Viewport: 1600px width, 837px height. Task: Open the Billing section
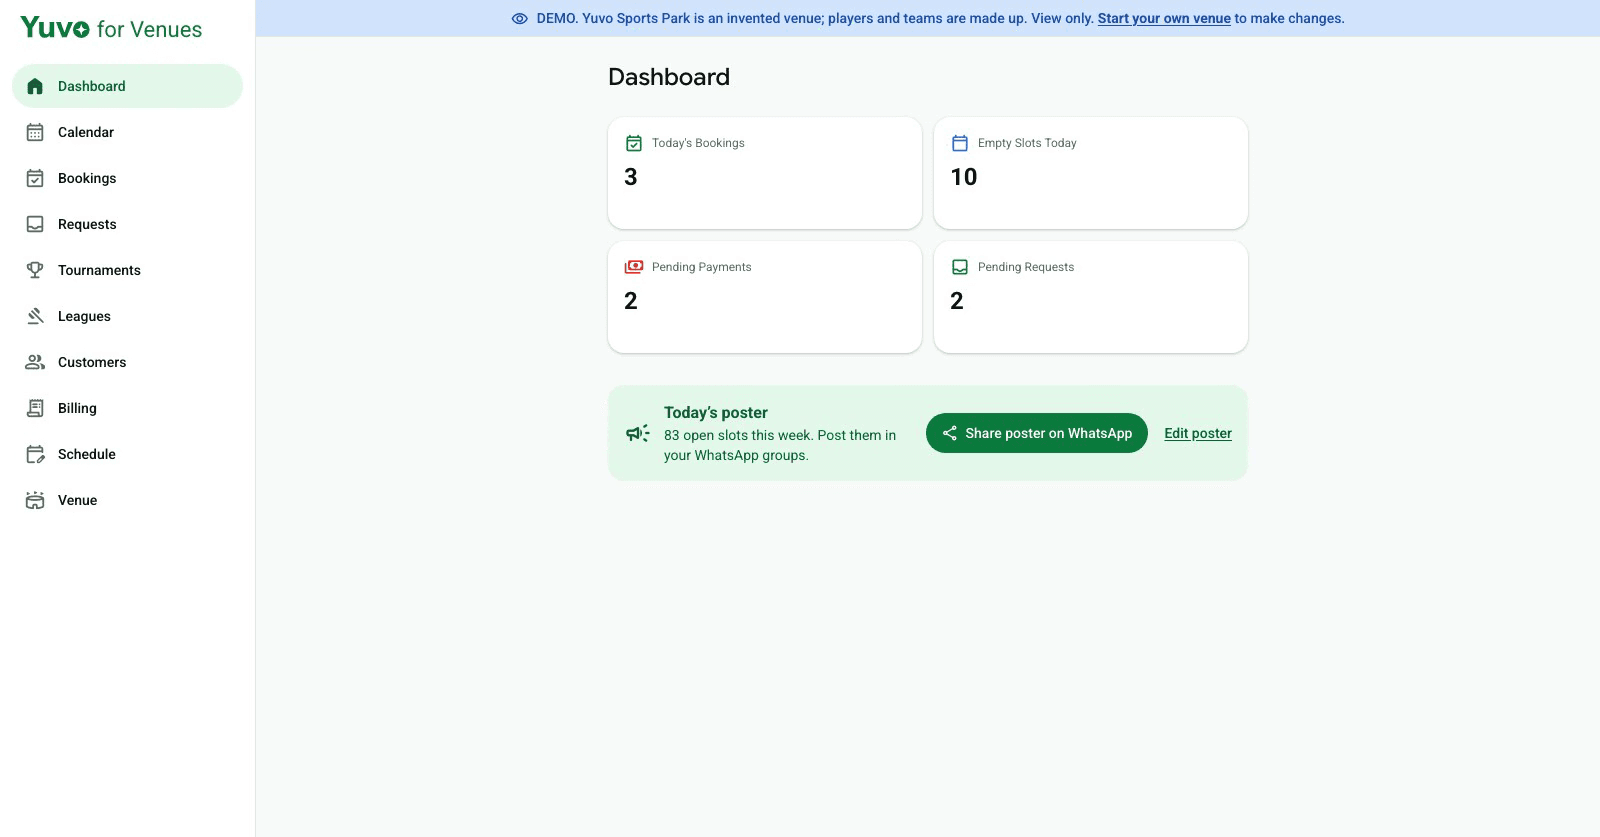coord(127,408)
